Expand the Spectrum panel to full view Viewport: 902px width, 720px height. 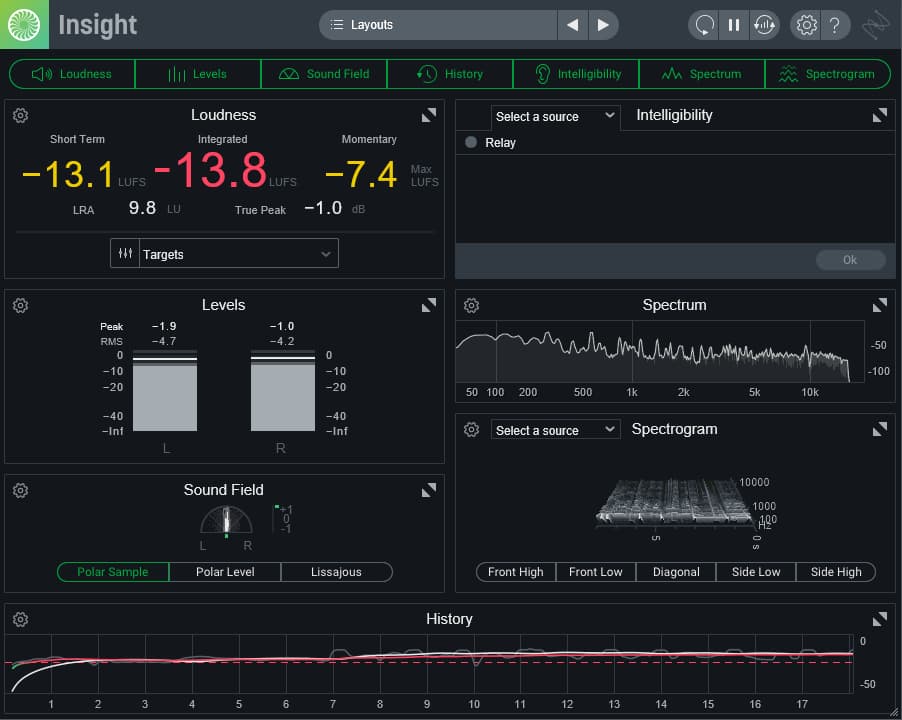(x=880, y=305)
